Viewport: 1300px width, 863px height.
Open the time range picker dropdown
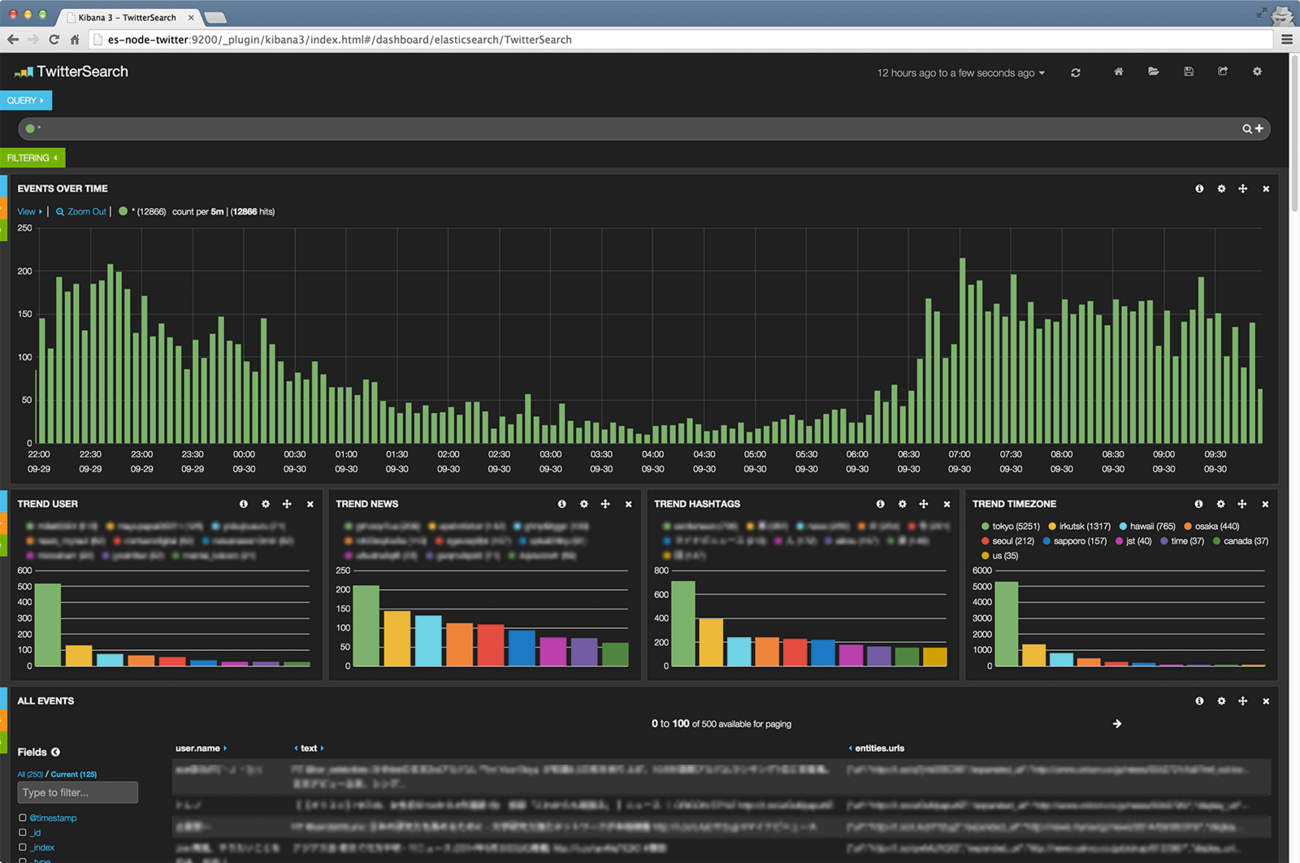(960, 73)
